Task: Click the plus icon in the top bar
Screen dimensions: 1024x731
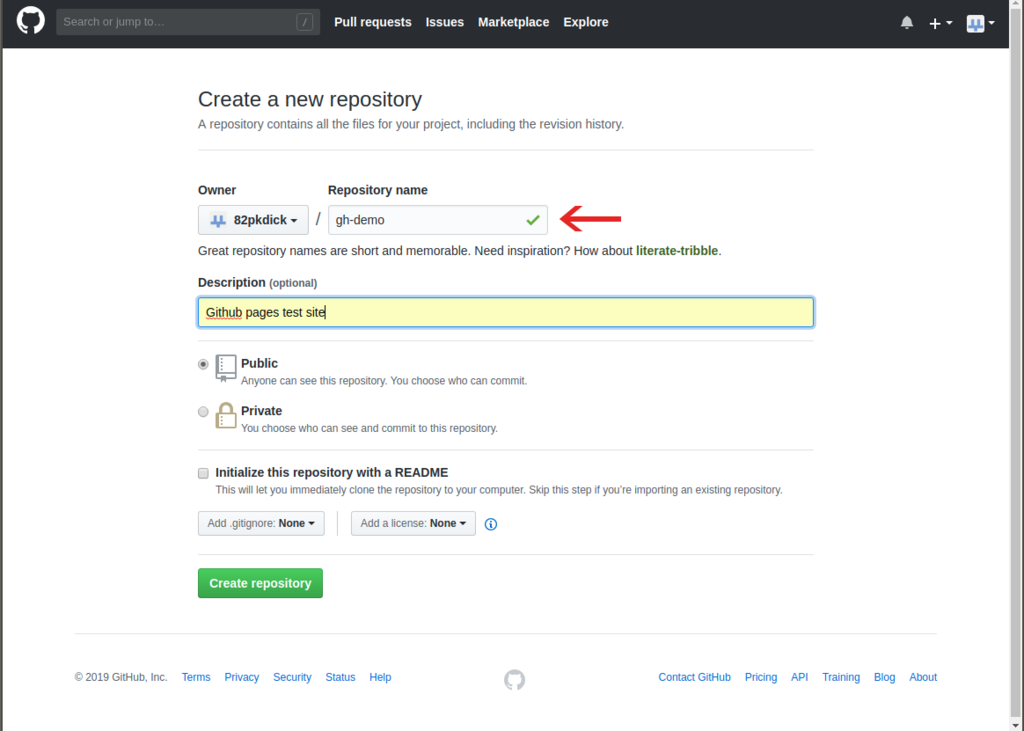Action: (935, 21)
